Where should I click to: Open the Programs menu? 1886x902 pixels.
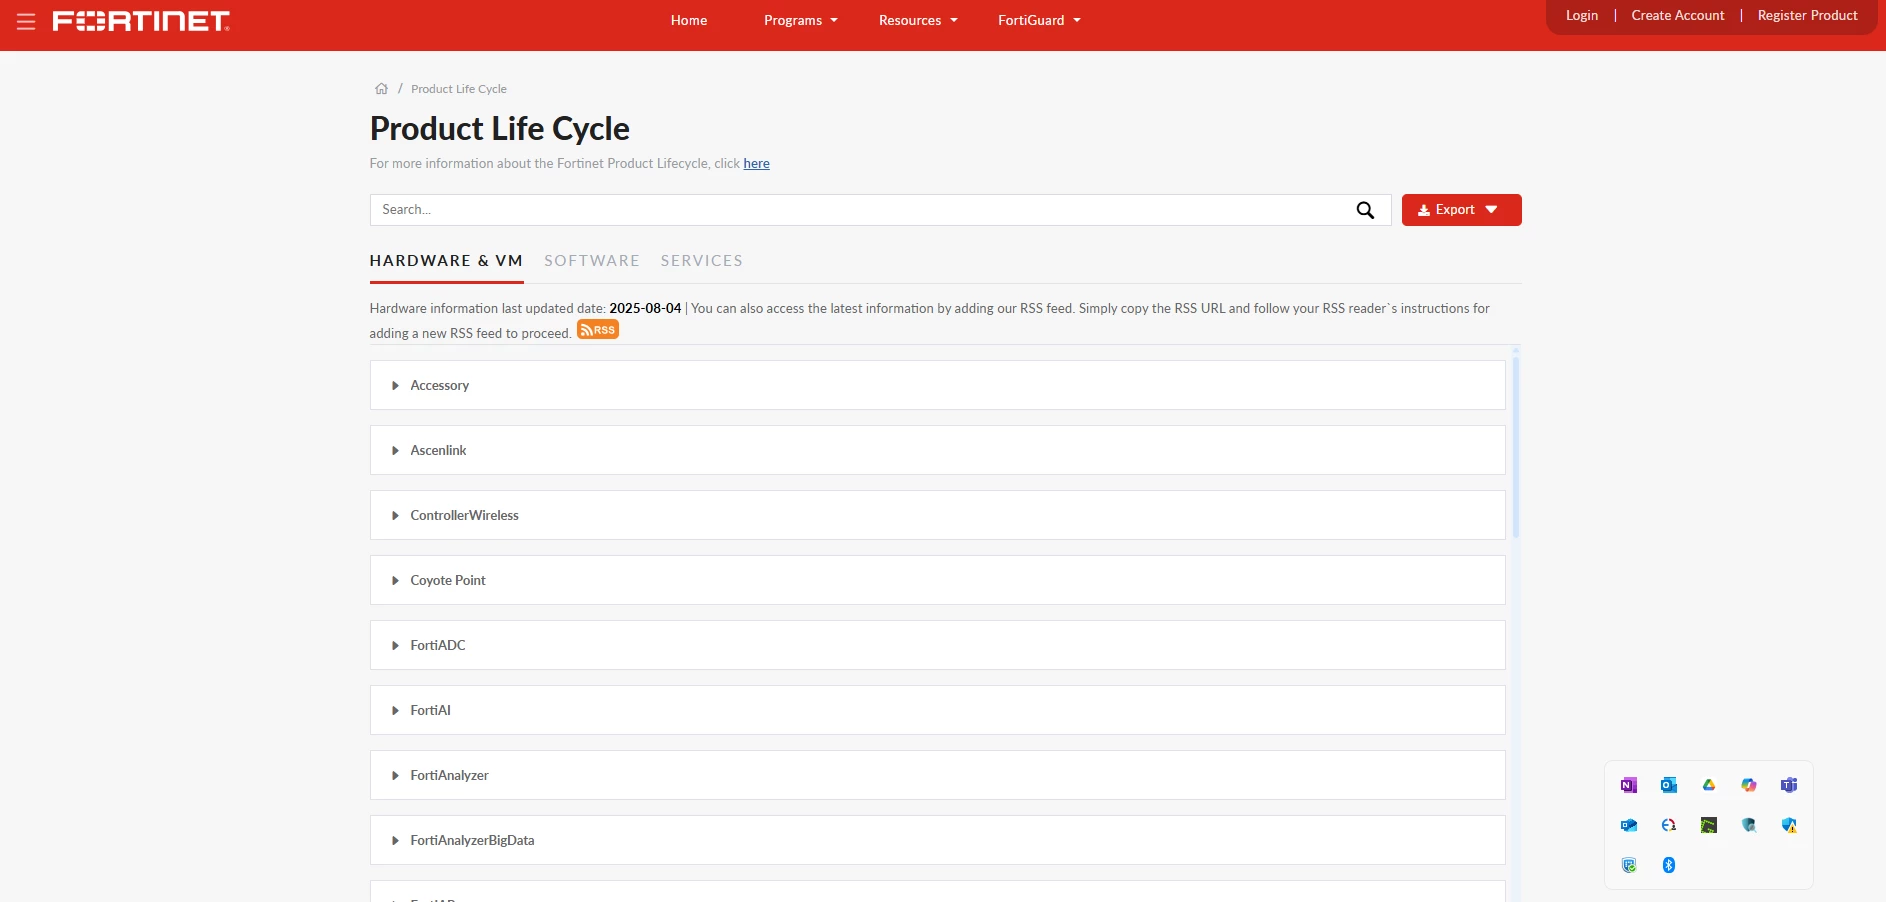[x=801, y=20]
